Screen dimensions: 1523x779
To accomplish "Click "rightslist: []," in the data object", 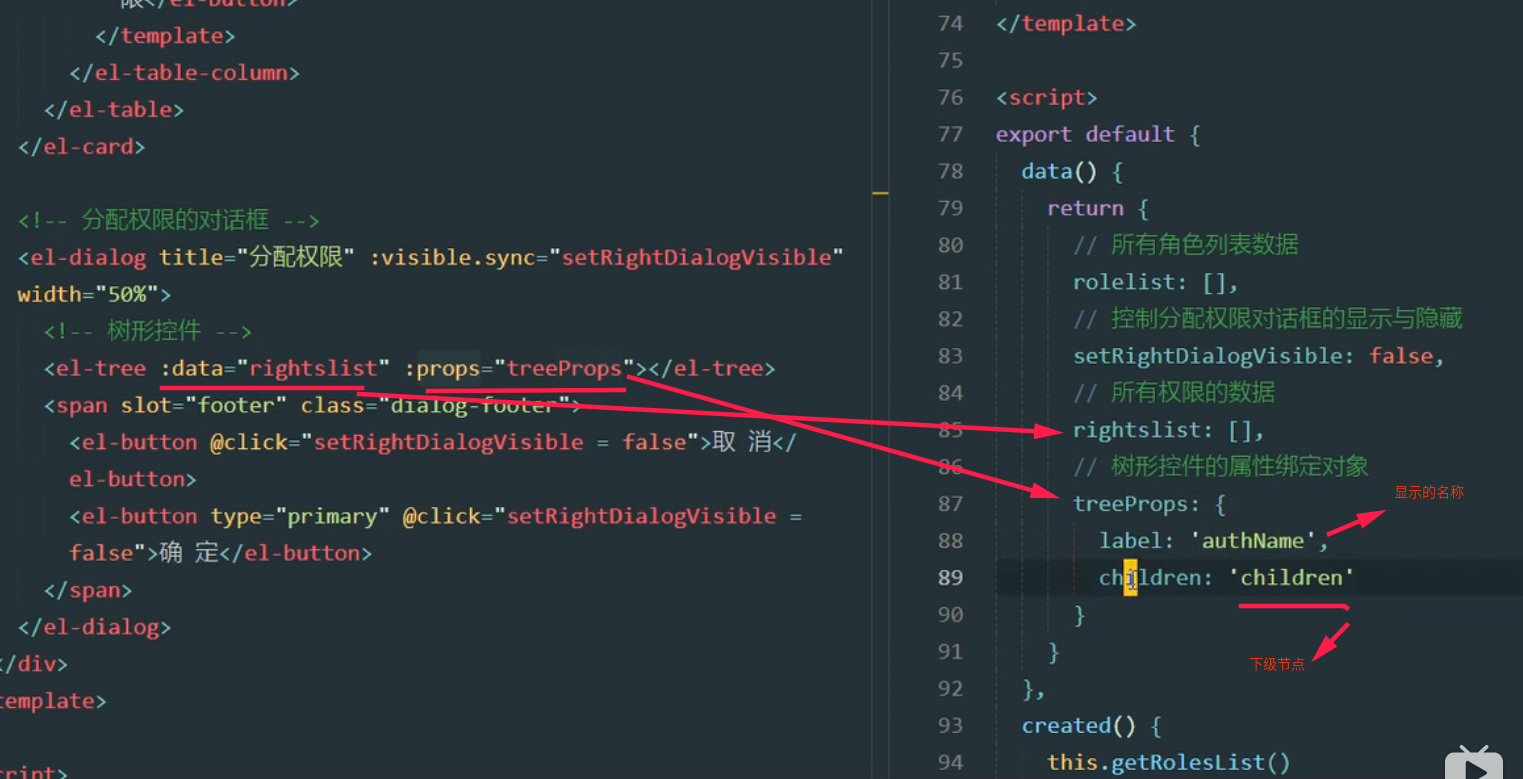I will point(1169,430).
